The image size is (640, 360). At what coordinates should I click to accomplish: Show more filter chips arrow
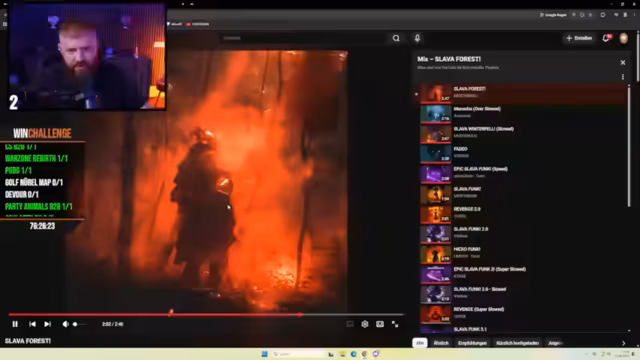tap(623, 343)
